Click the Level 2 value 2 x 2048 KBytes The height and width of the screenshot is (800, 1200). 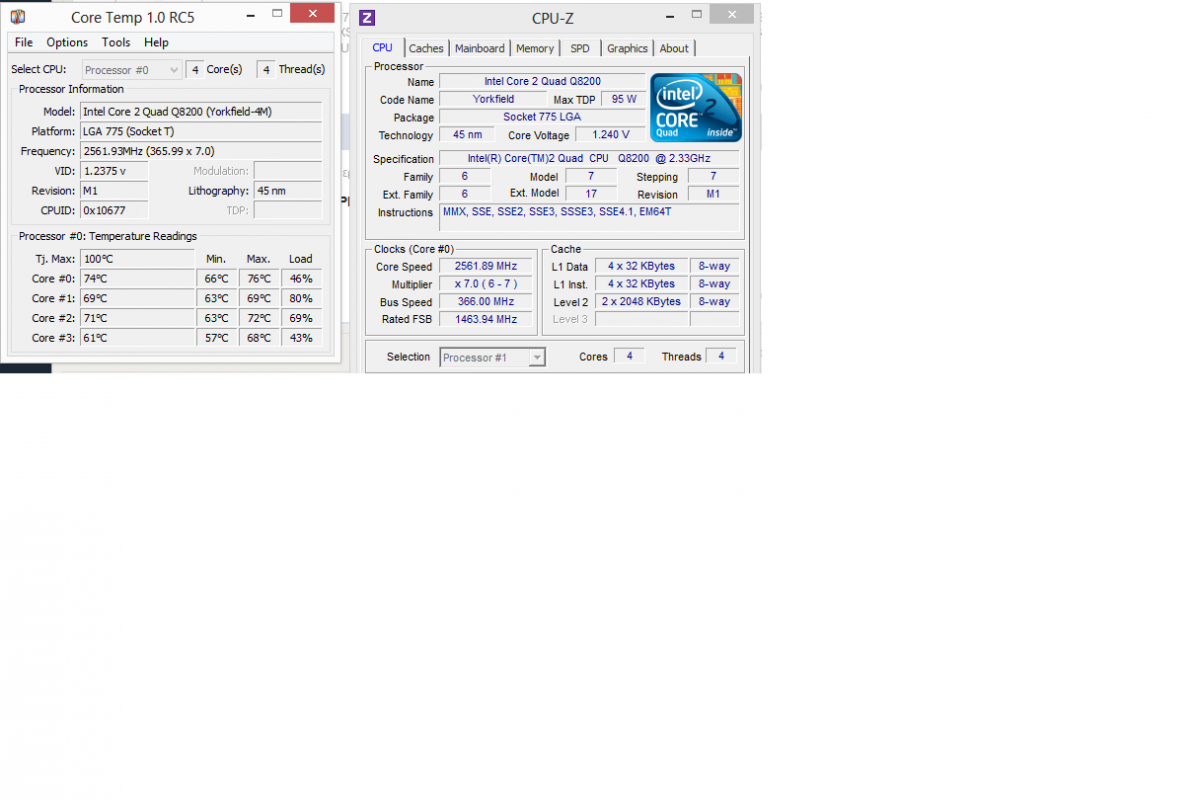(x=641, y=301)
